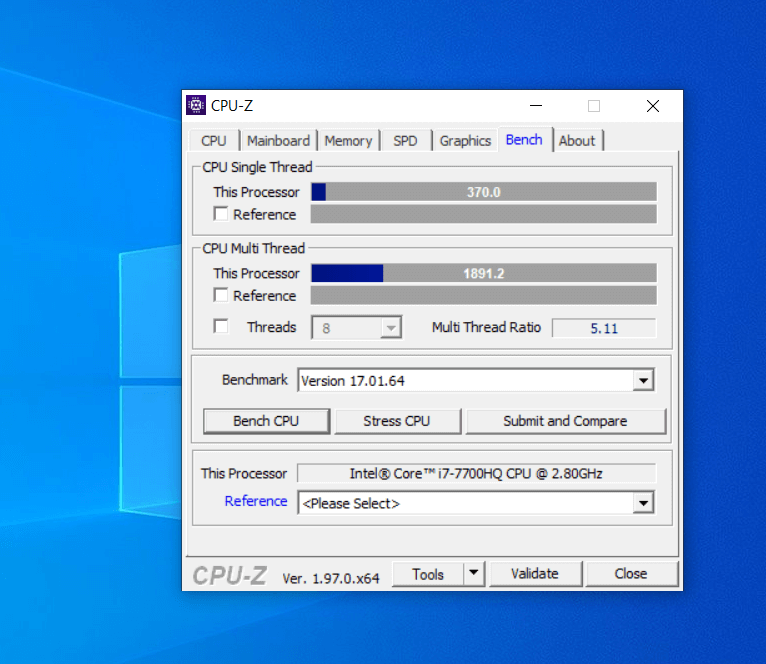This screenshot has width=766, height=664.
Task: Go to the Memory tab
Action: [x=348, y=141]
